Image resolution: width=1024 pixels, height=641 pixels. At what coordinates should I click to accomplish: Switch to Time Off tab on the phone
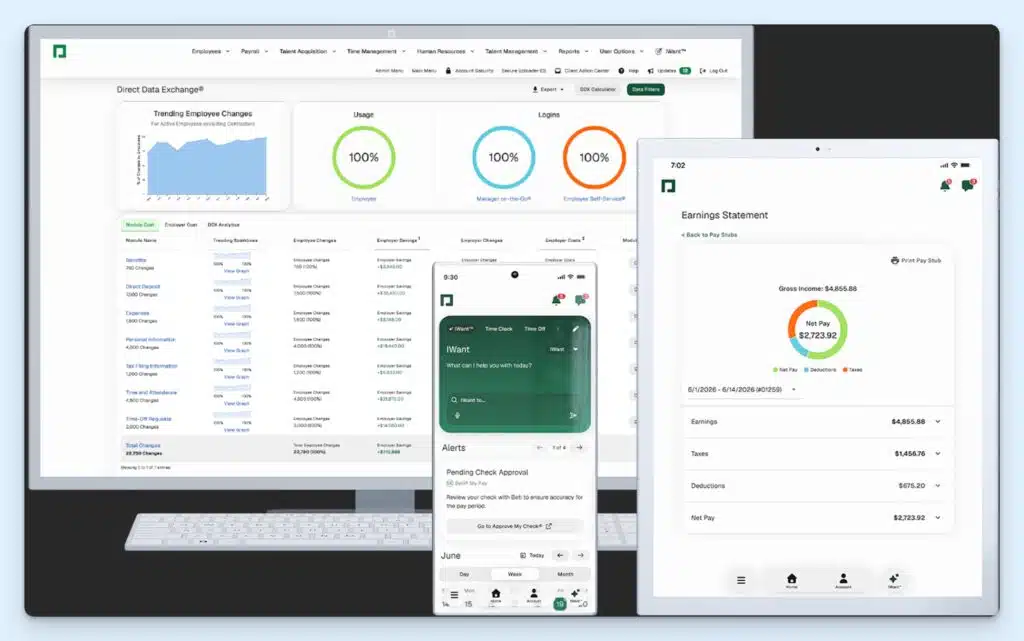[x=534, y=329]
